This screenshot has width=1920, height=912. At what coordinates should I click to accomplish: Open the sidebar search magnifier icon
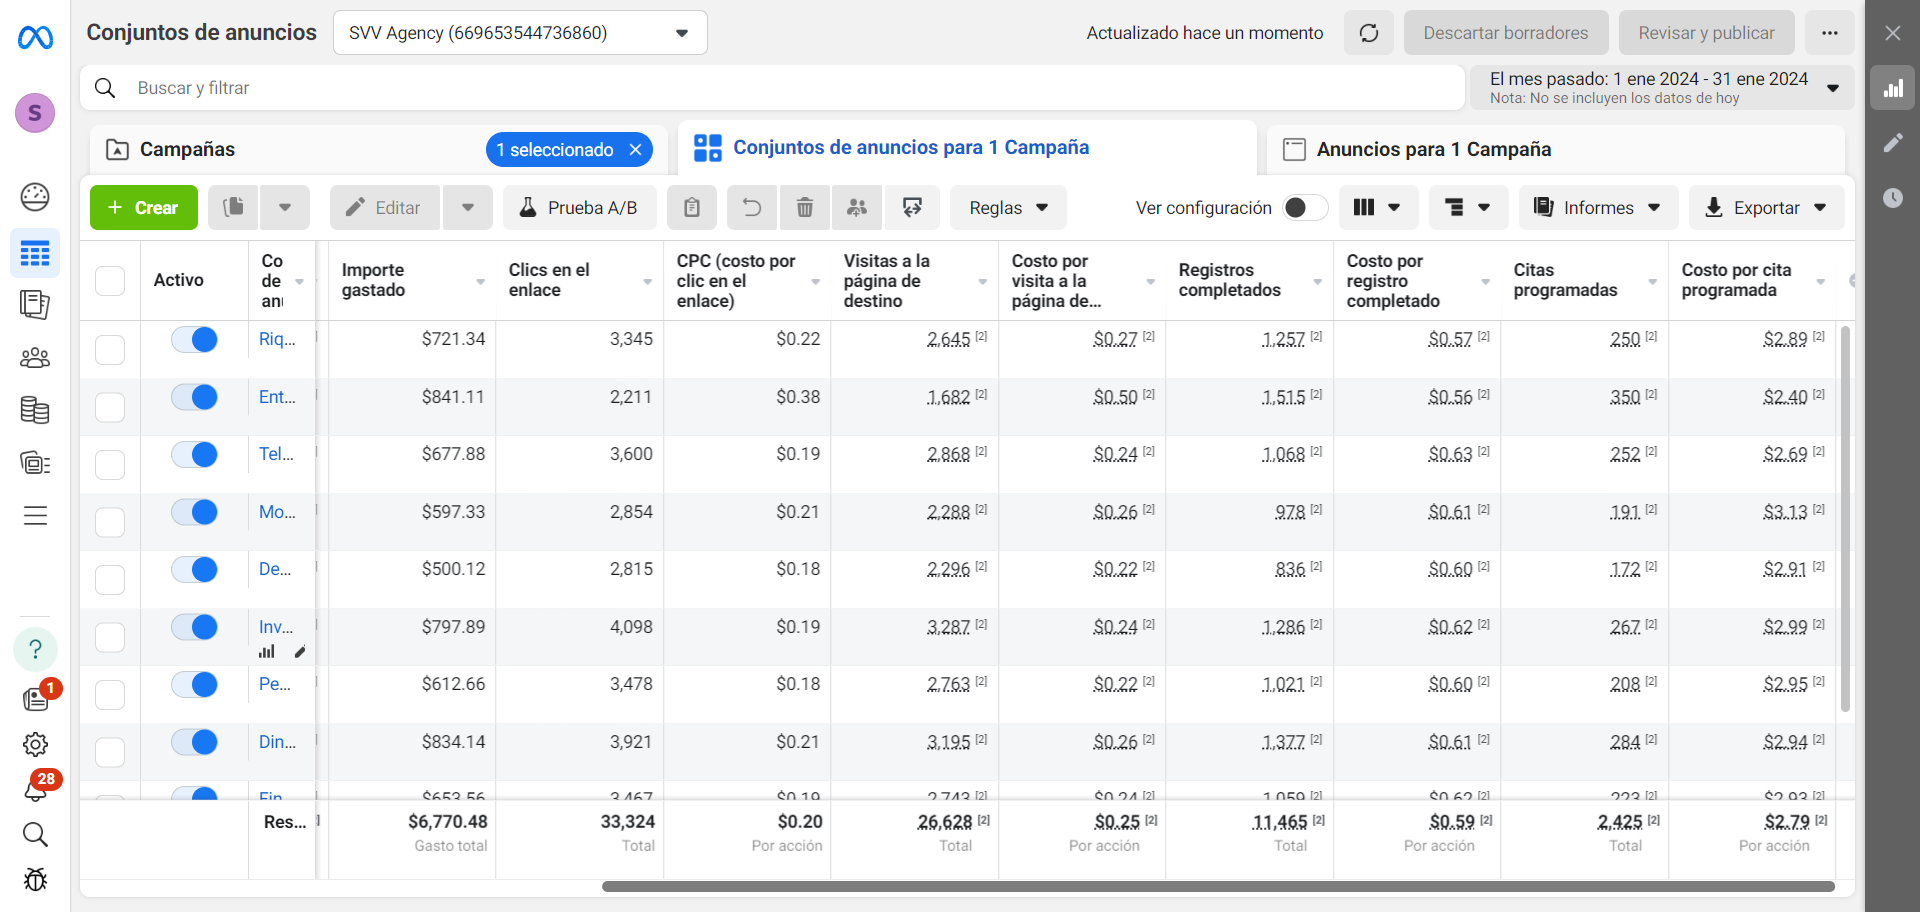(35, 835)
